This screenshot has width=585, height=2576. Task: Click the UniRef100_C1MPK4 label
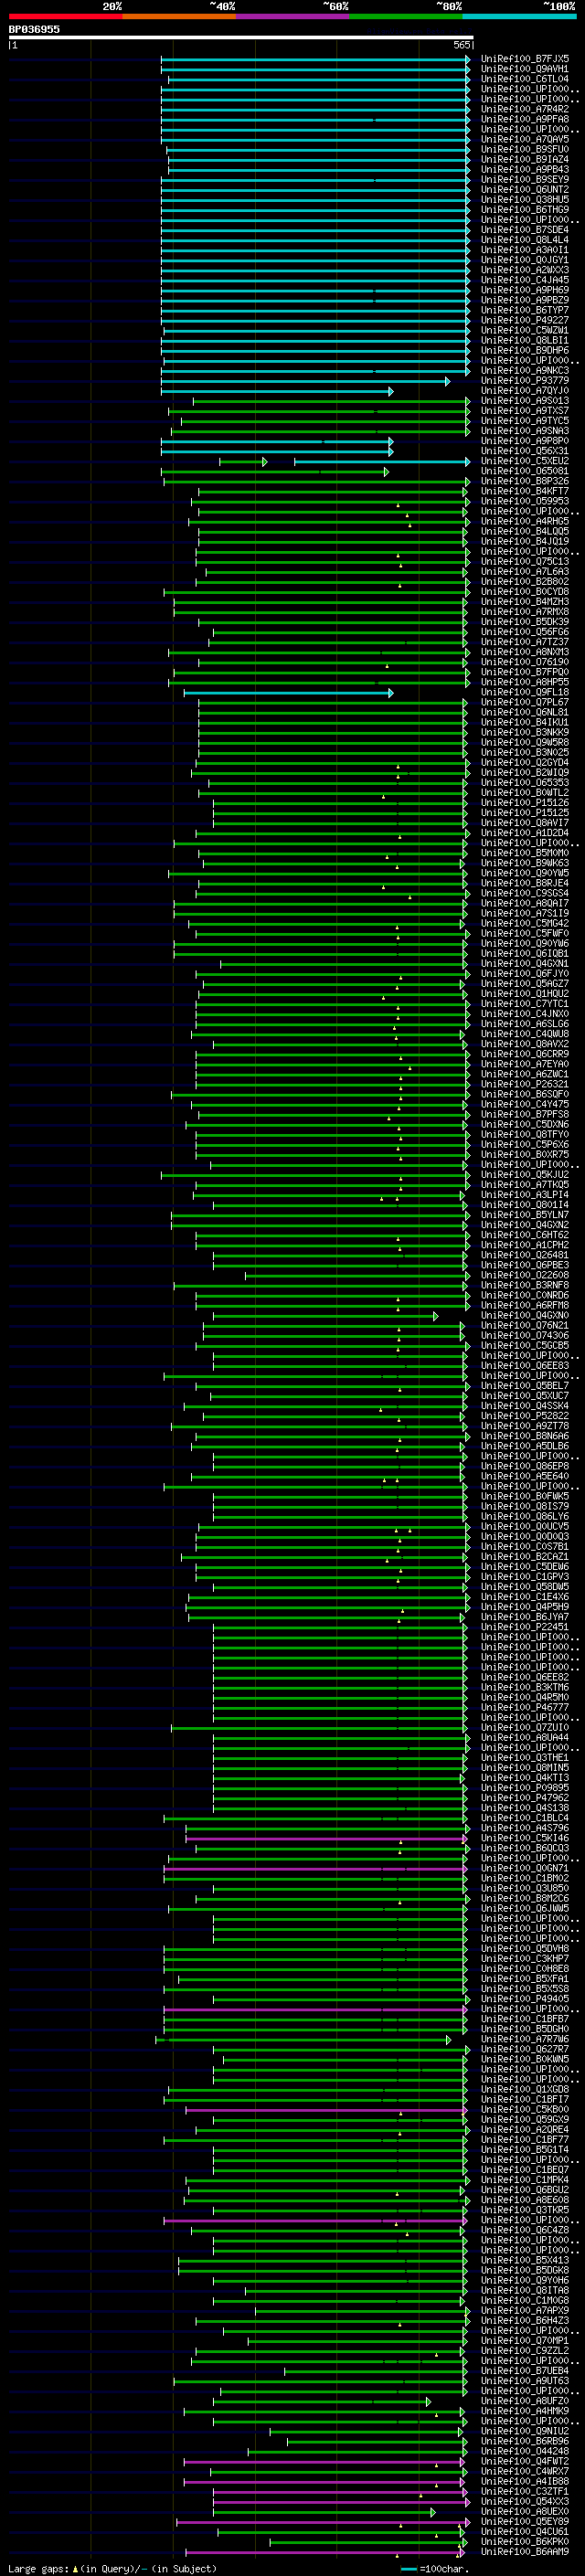525,2179
